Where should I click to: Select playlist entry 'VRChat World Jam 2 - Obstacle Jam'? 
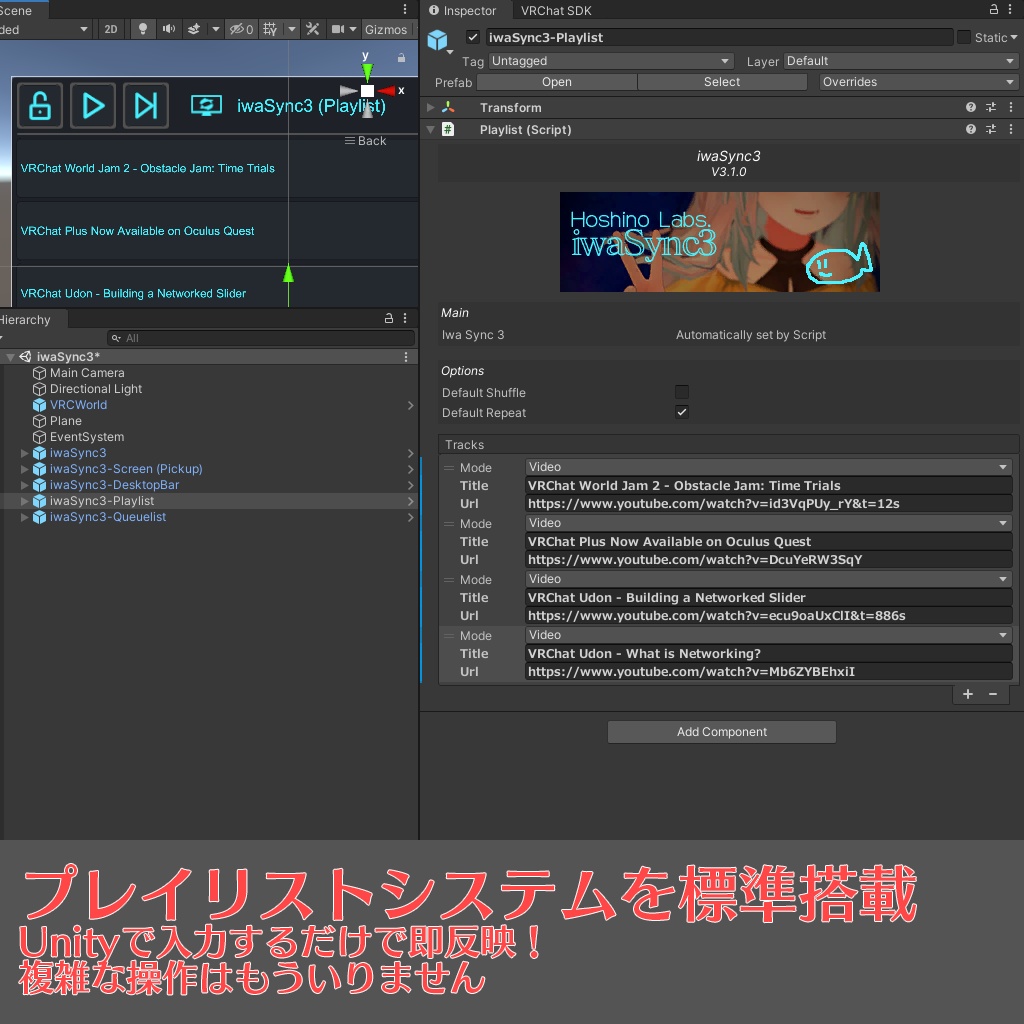tap(217, 168)
